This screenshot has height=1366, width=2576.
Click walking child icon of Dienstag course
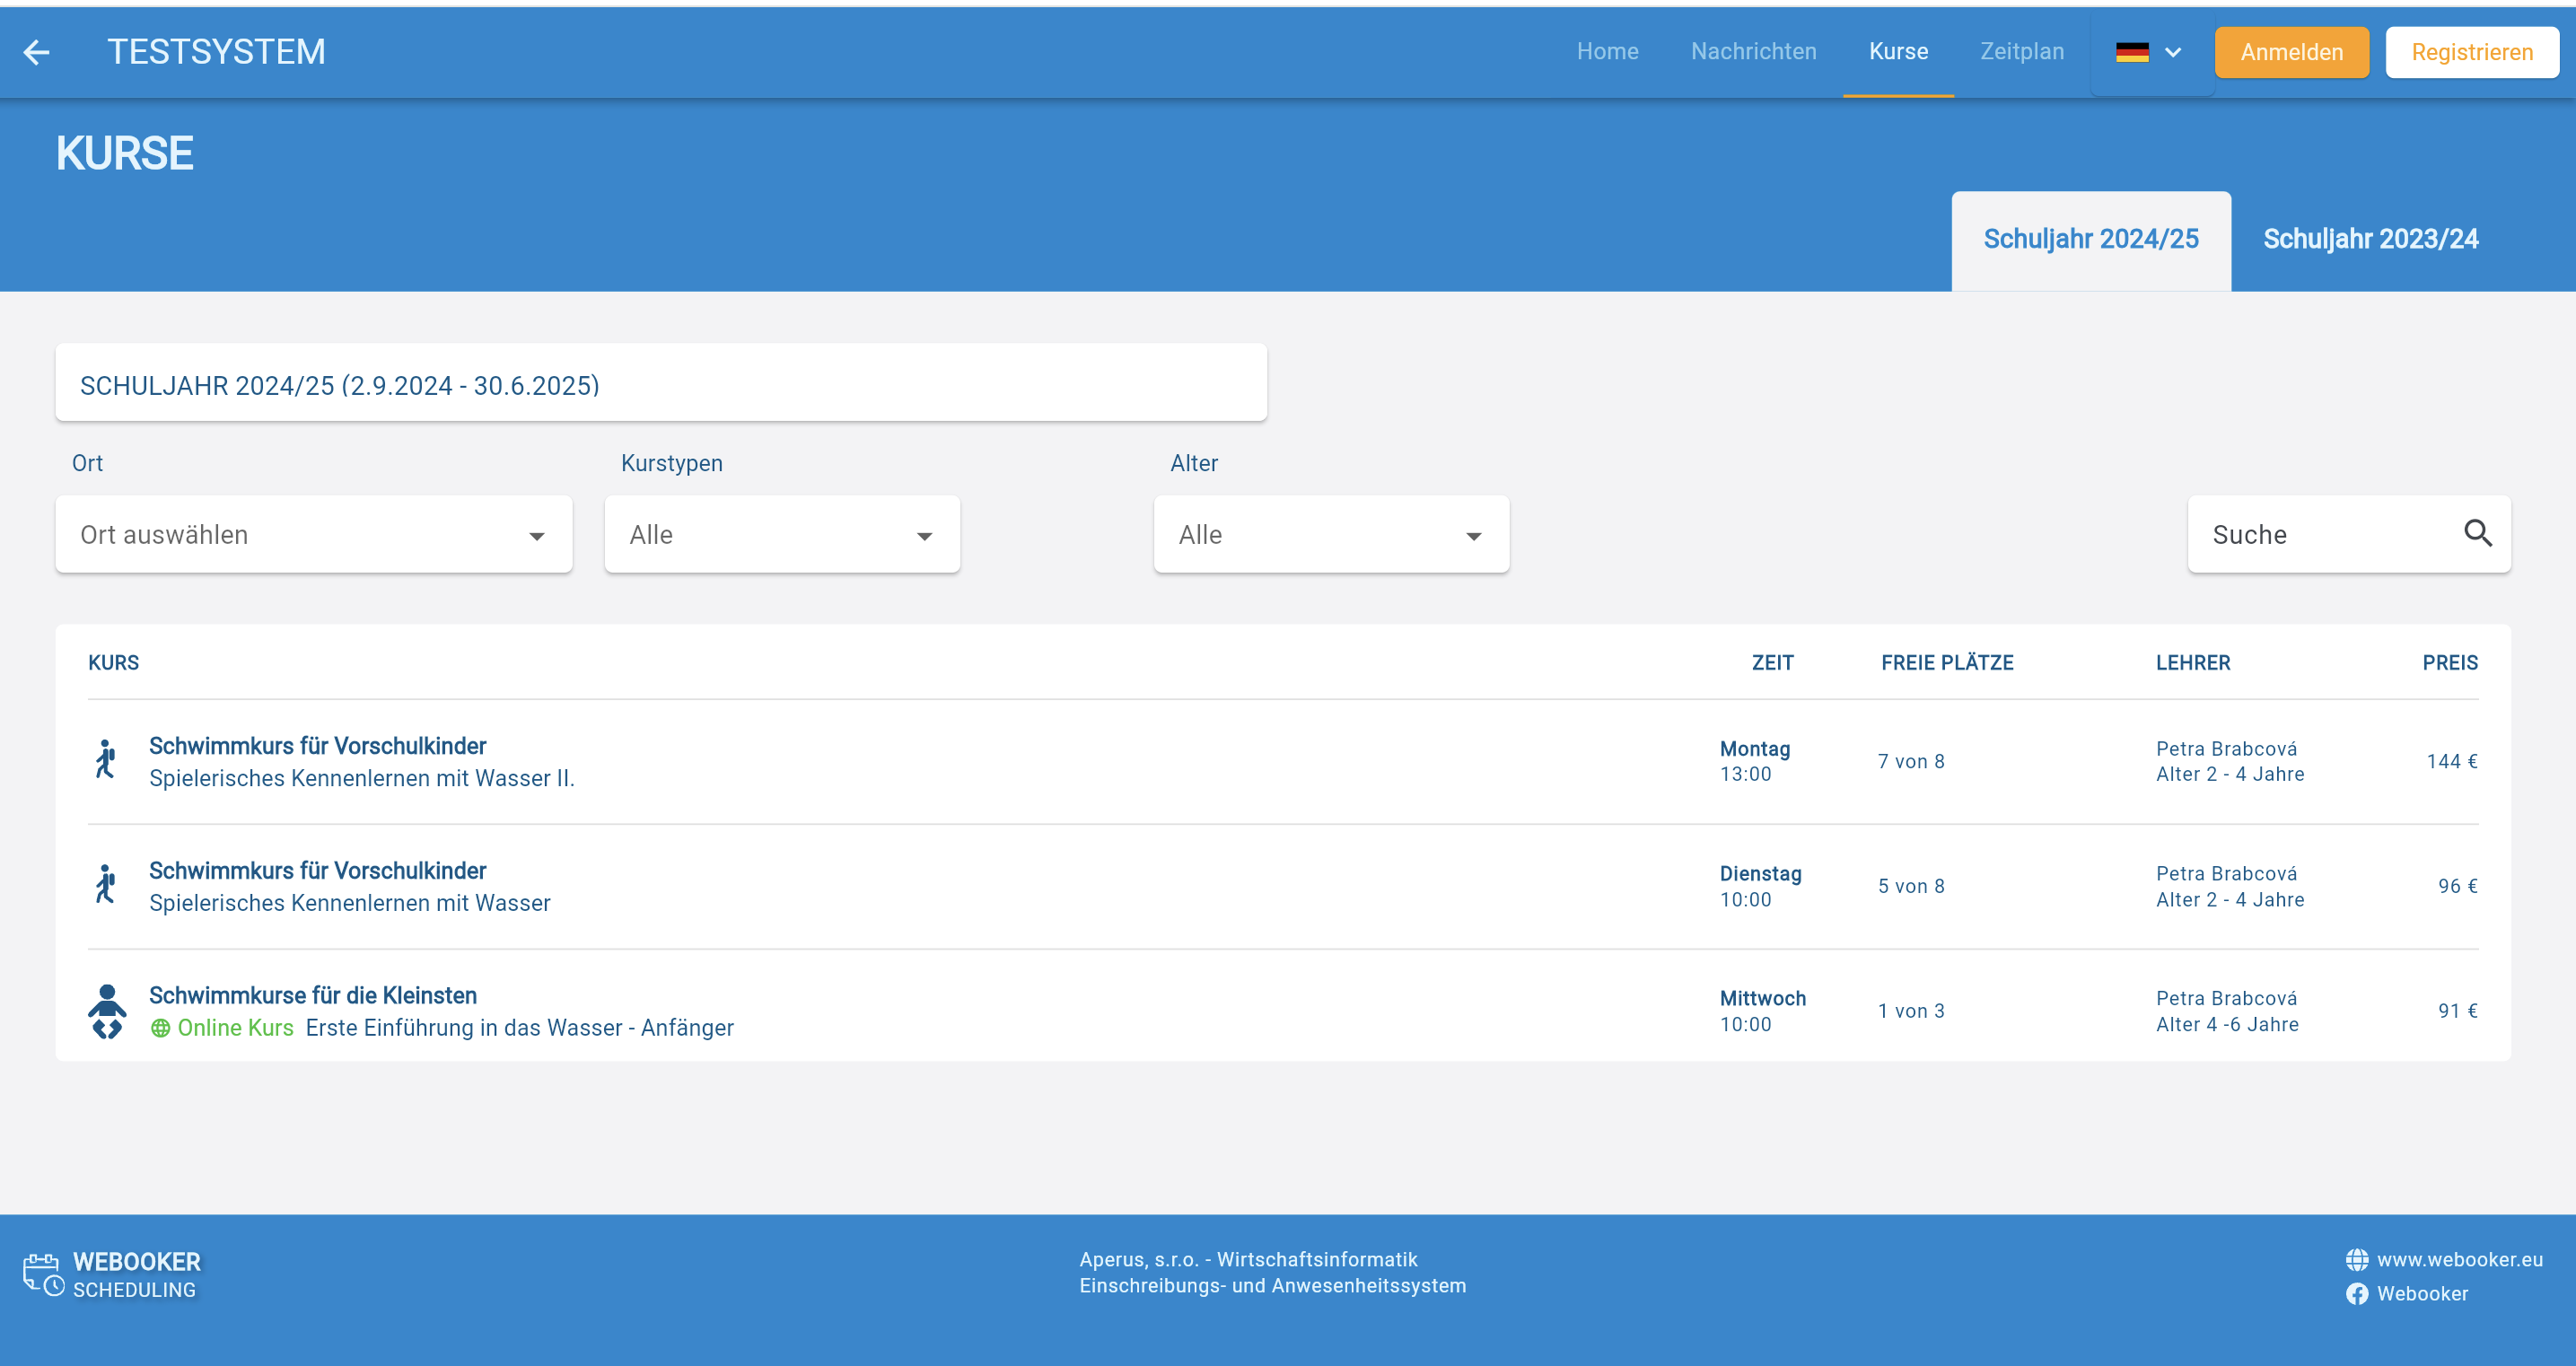point(106,885)
